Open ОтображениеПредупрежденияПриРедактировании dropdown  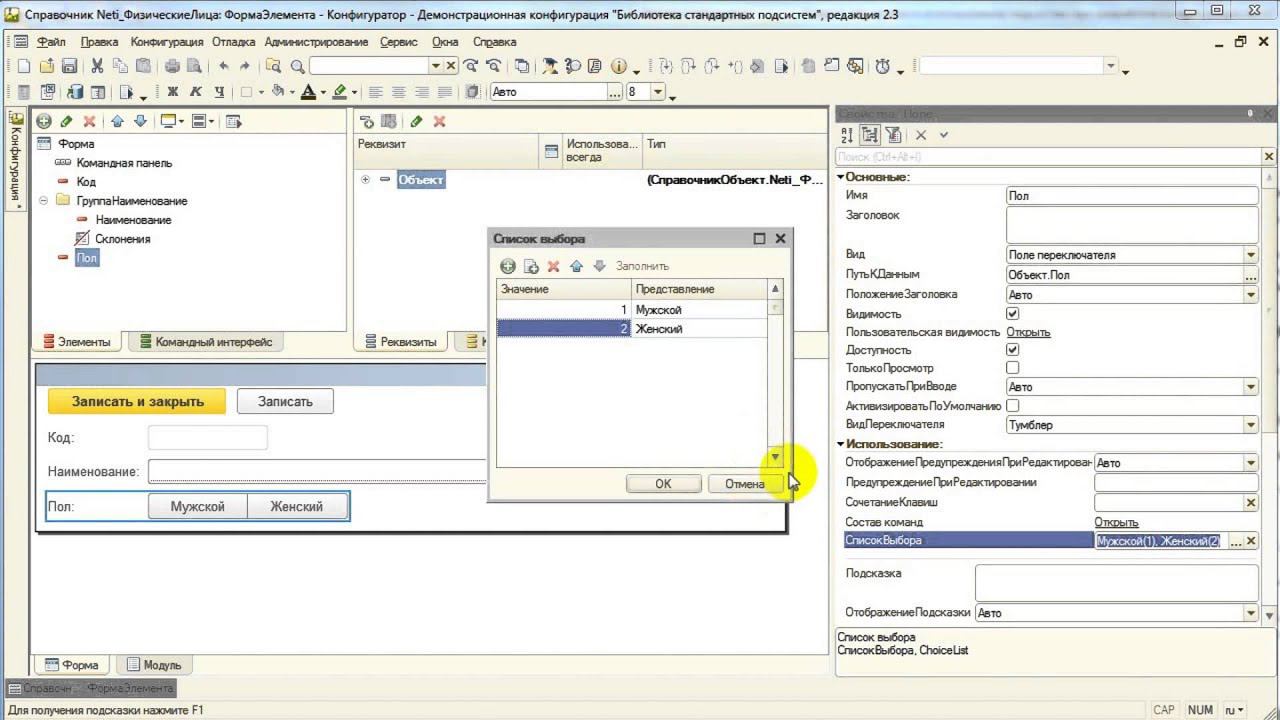pos(1251,463)
